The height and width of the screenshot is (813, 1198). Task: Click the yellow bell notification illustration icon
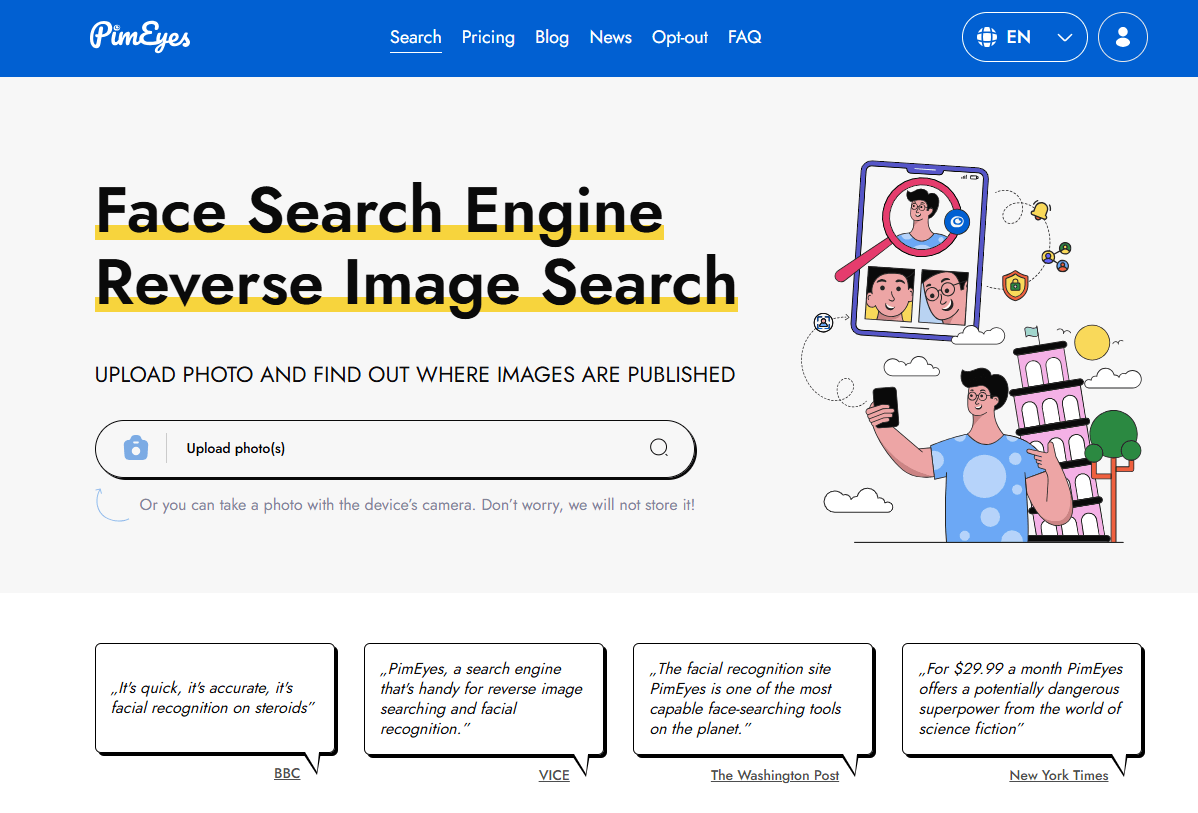[x=1040, y=210]
